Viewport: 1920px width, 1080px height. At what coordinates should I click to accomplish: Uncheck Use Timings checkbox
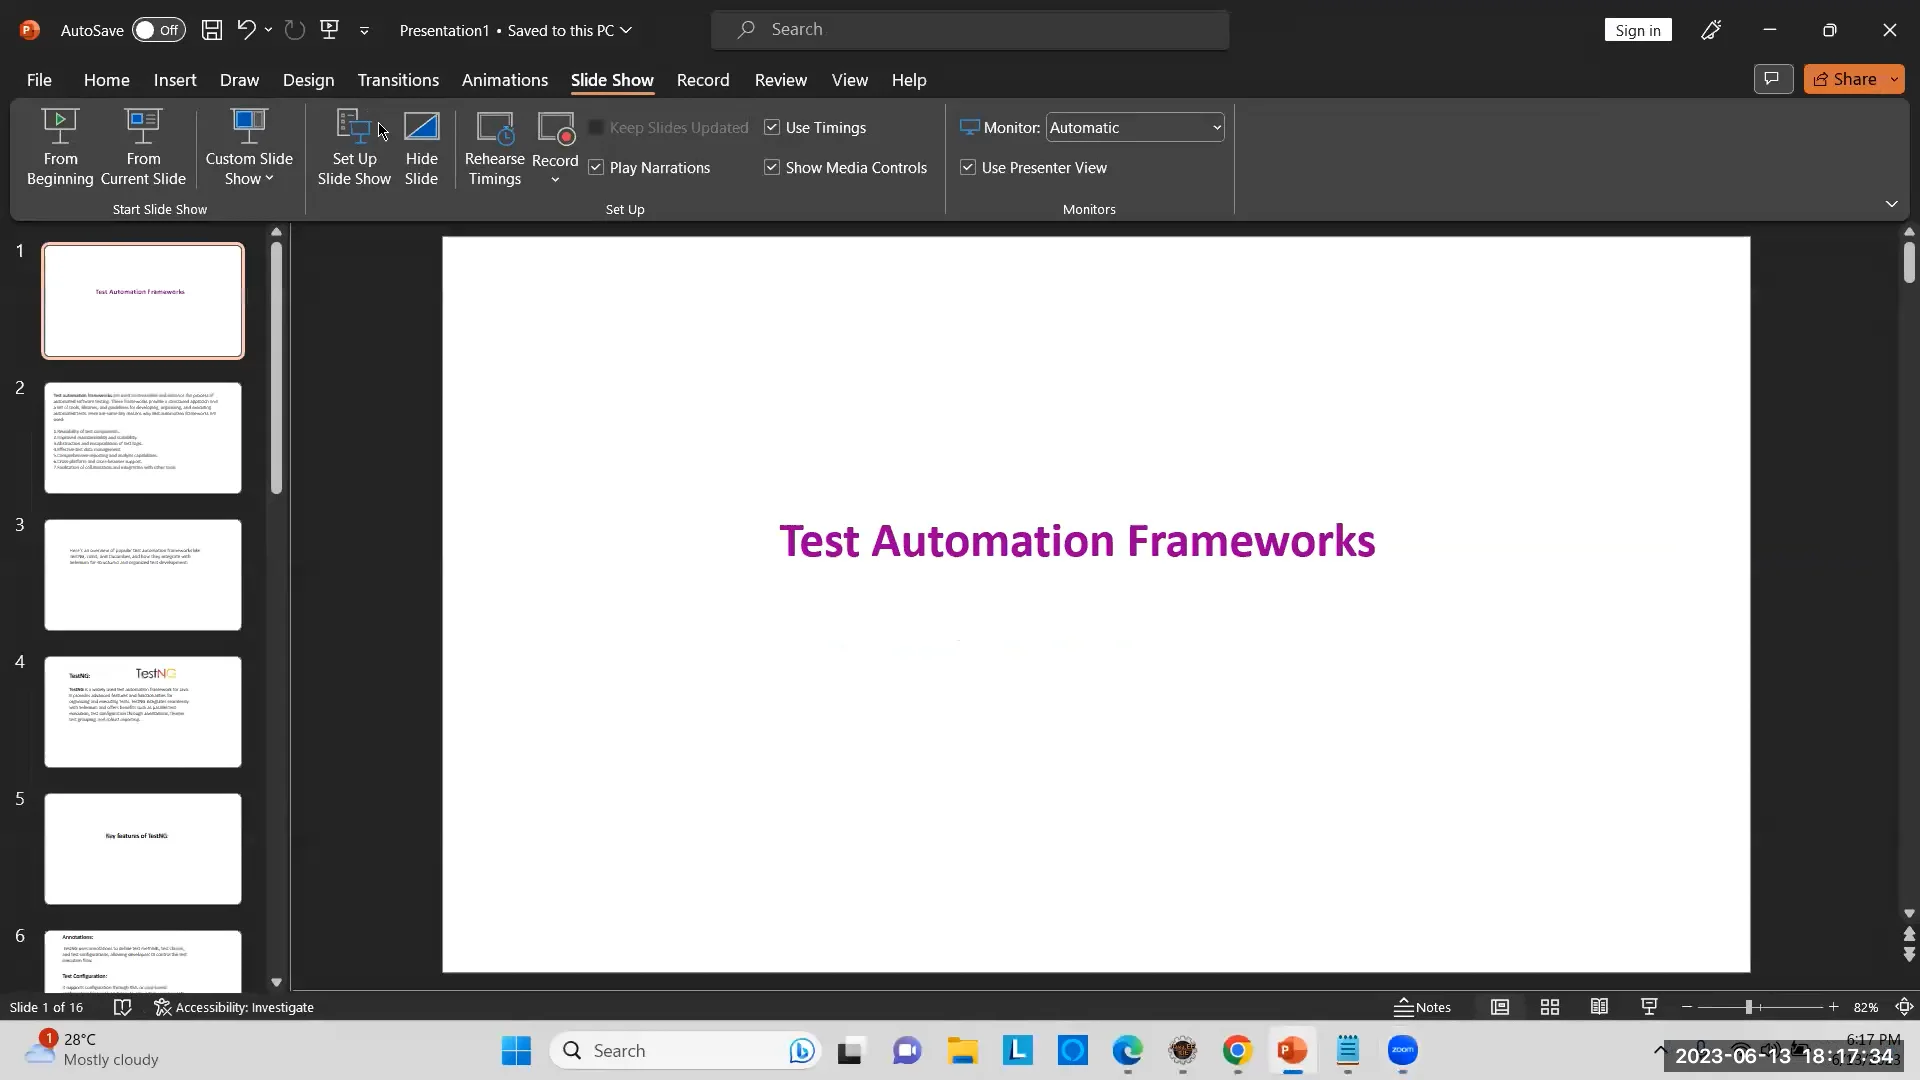[772, 127]
